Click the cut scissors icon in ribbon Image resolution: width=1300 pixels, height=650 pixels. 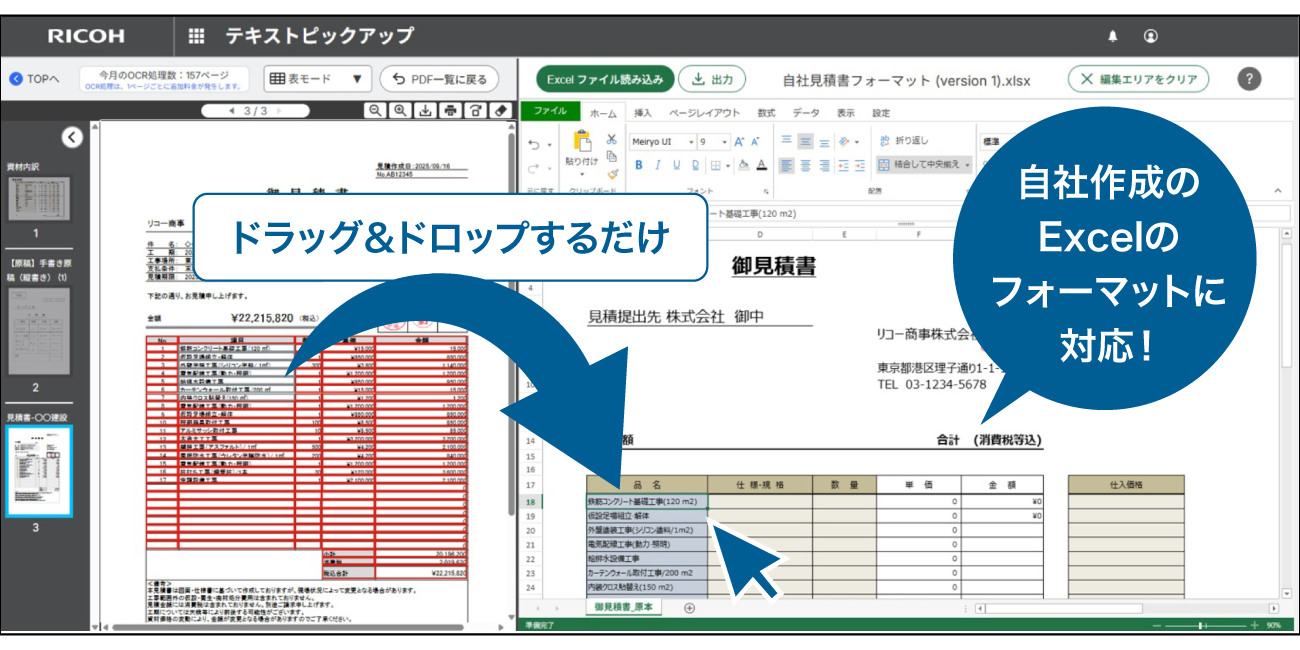pyautogui.click(x=612, y=140)
